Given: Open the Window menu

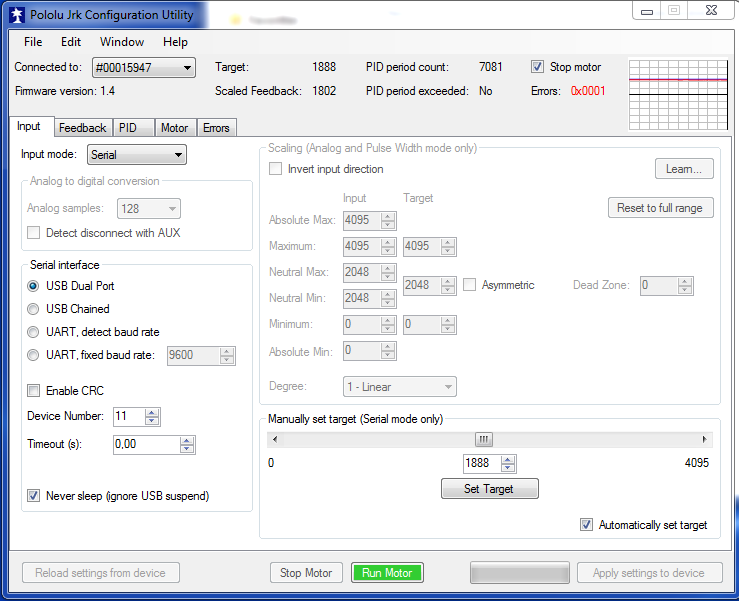Looking at the screenshot, I should [122, 42].
